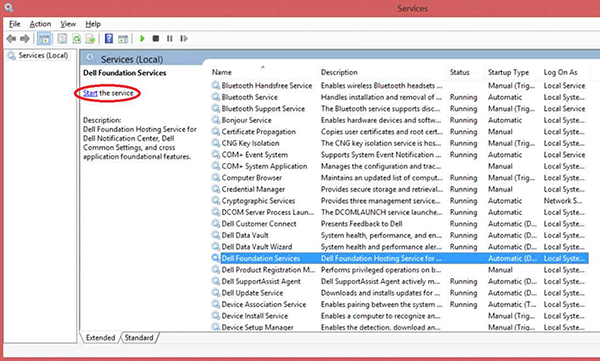The image size is (600, 361).
Task: Pause the service with the toolbar icon
Action: coord(170,39)
